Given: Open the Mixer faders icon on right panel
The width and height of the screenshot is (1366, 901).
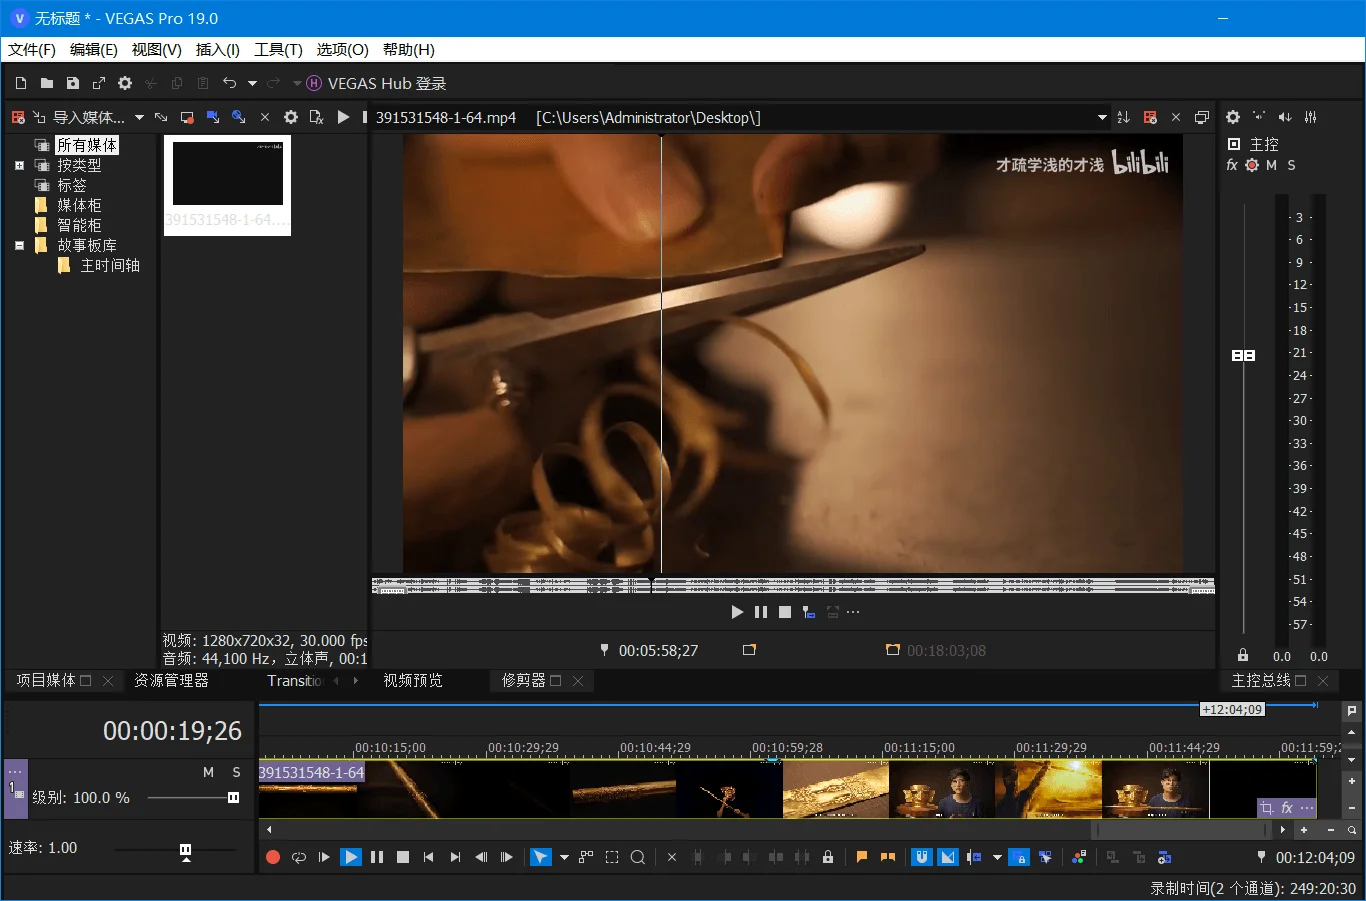Looking at the screenshot, I should [x=1310, y=117].
